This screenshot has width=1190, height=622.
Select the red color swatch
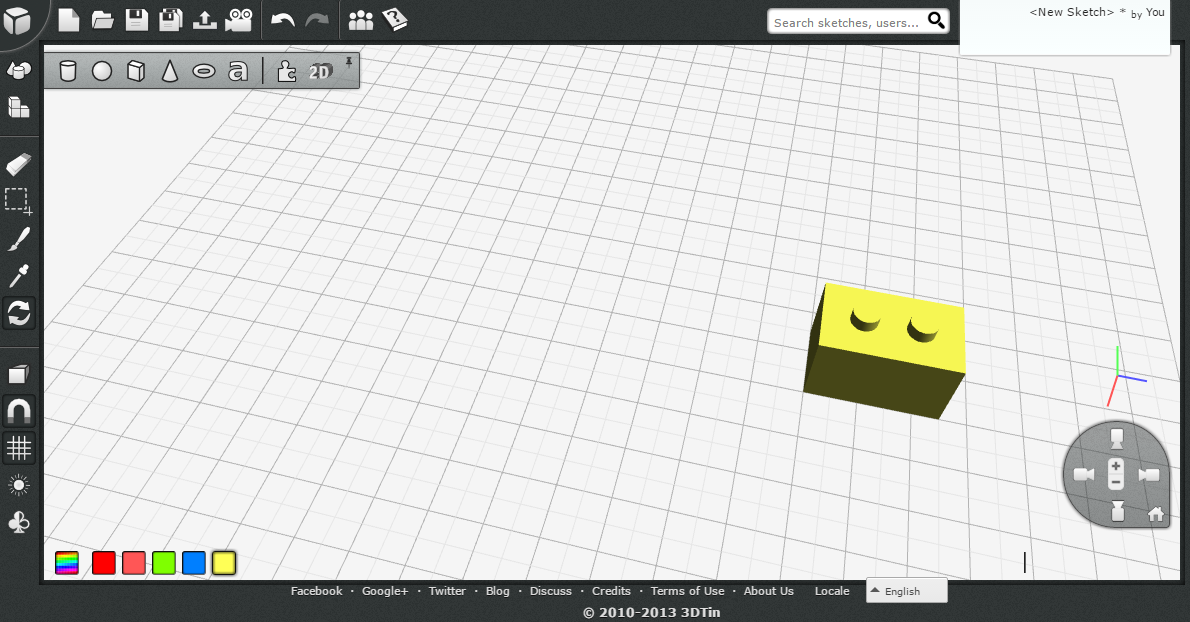(x=104, y=563)
